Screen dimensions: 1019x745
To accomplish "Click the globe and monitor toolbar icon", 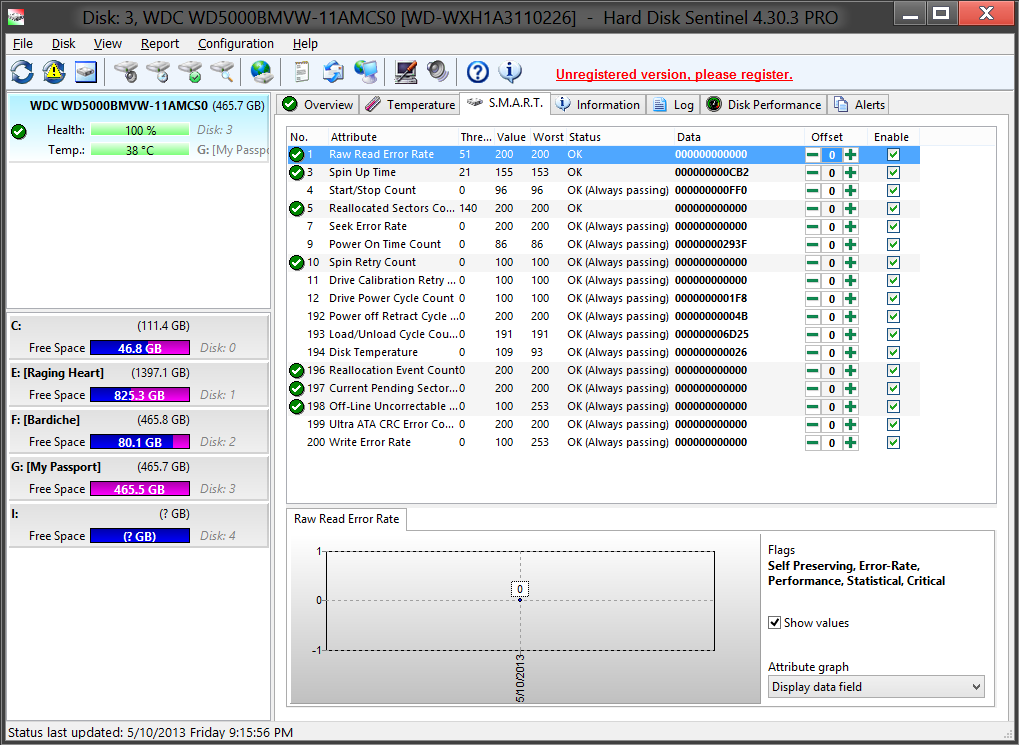I will pos(366,72).
